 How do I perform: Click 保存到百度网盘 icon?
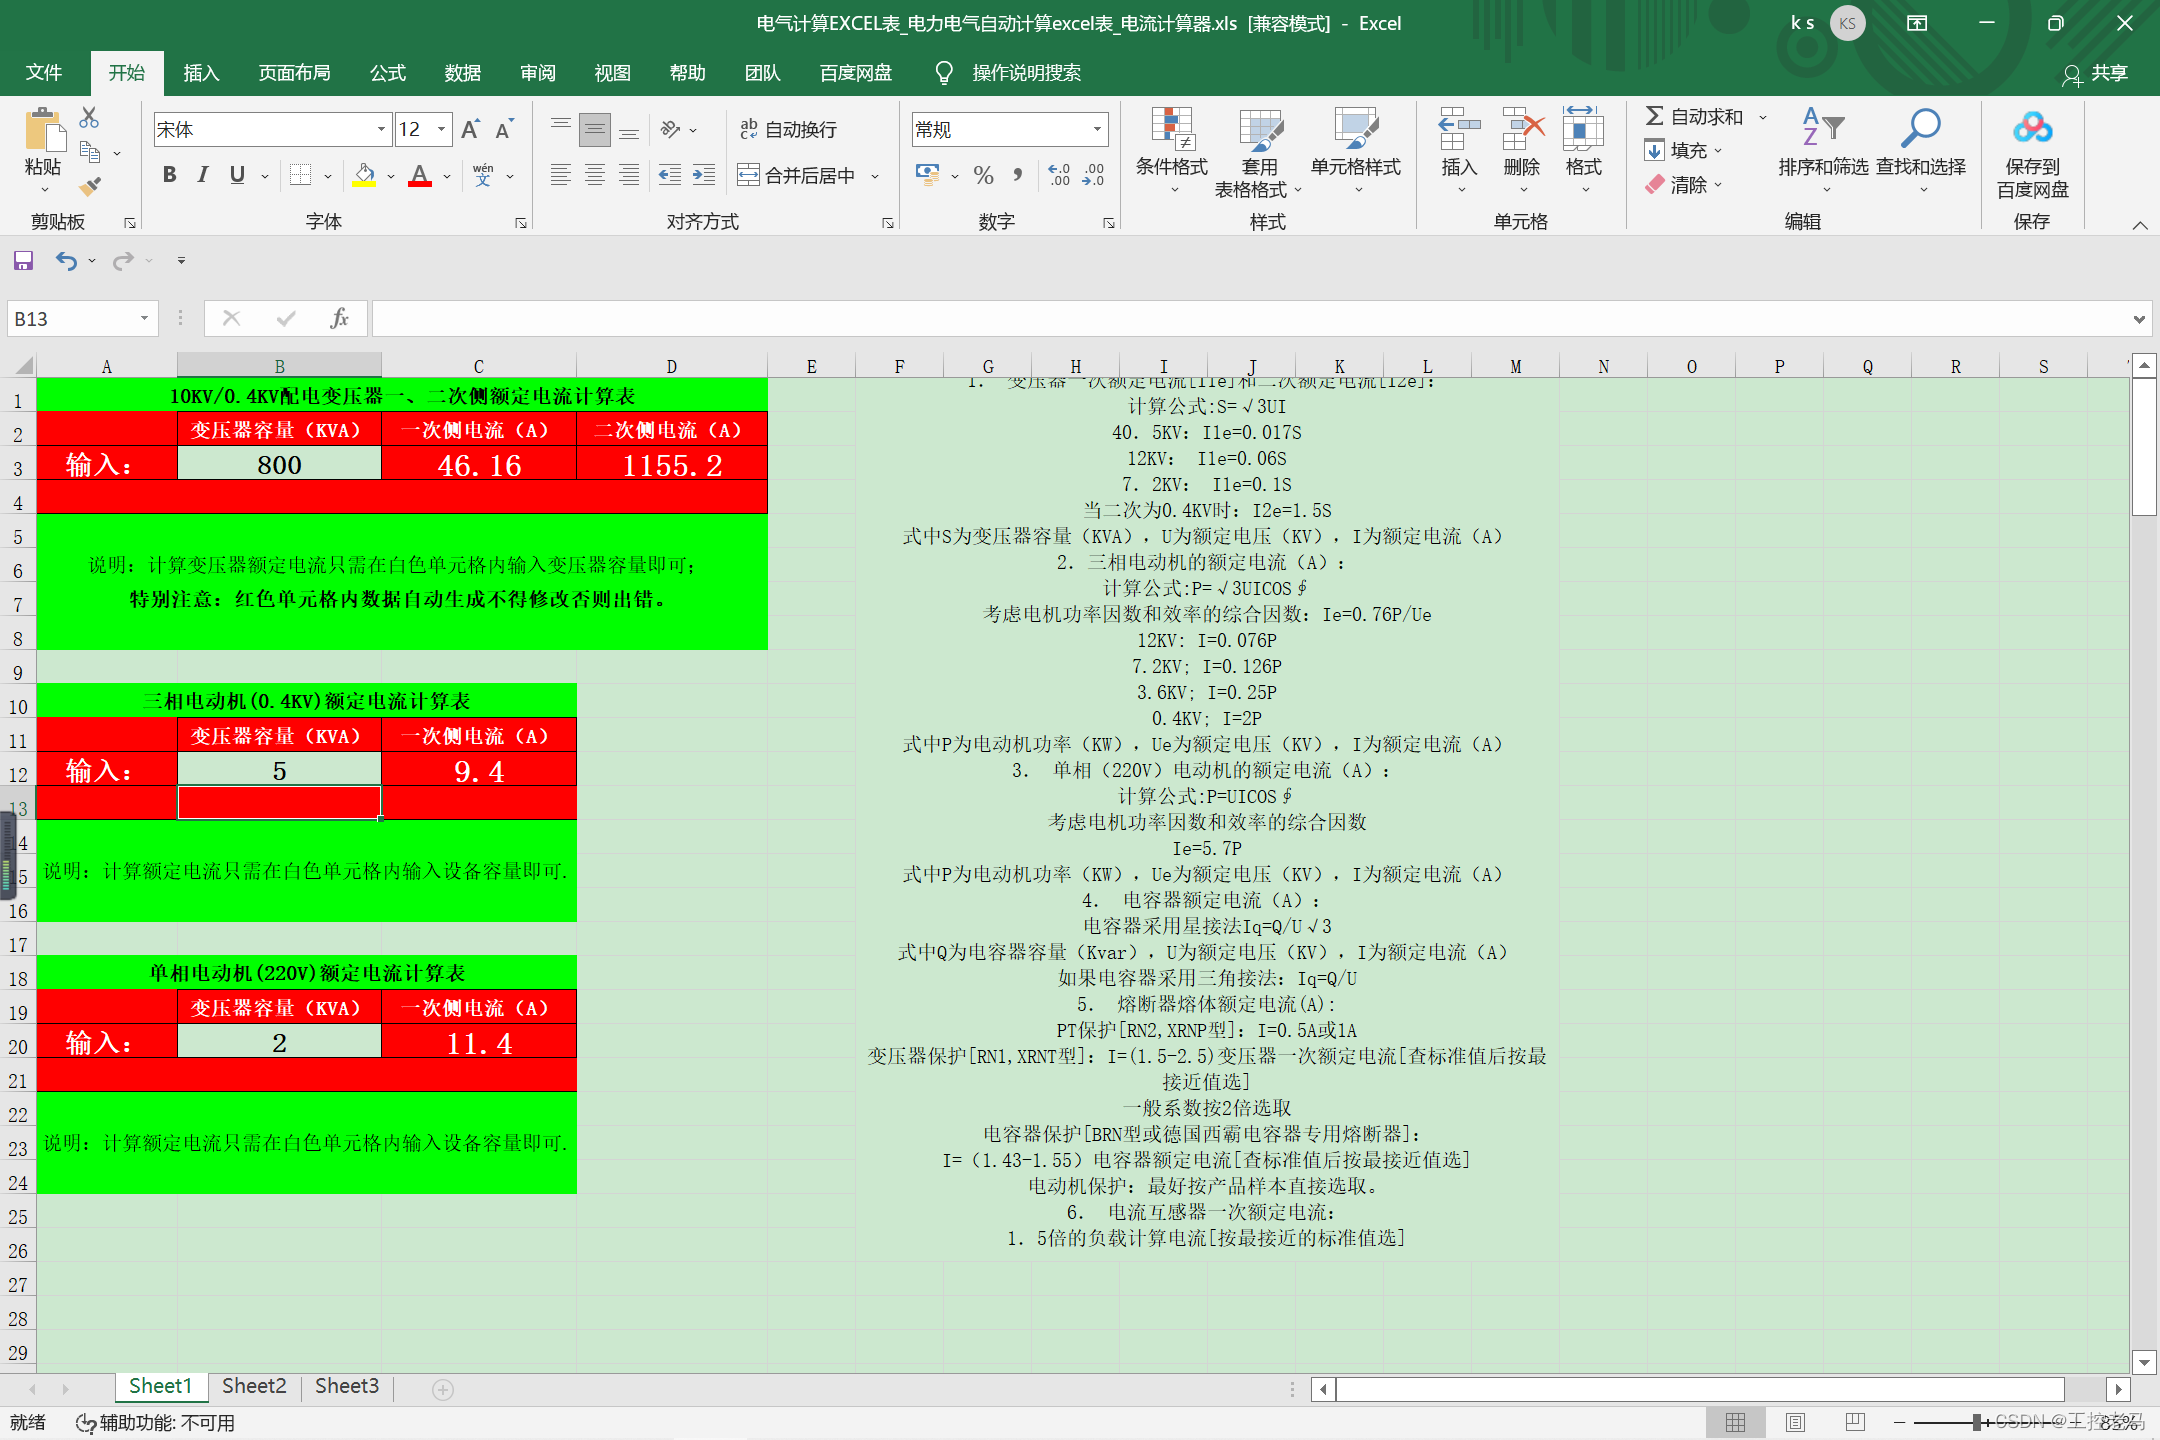point(2032,130)
